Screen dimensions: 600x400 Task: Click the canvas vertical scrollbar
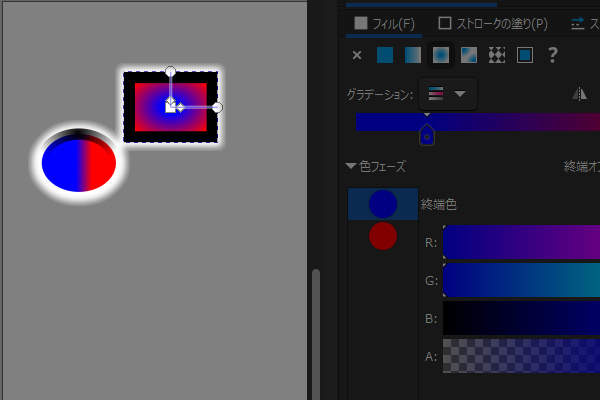pyautogui.click(x=316, y=333)
